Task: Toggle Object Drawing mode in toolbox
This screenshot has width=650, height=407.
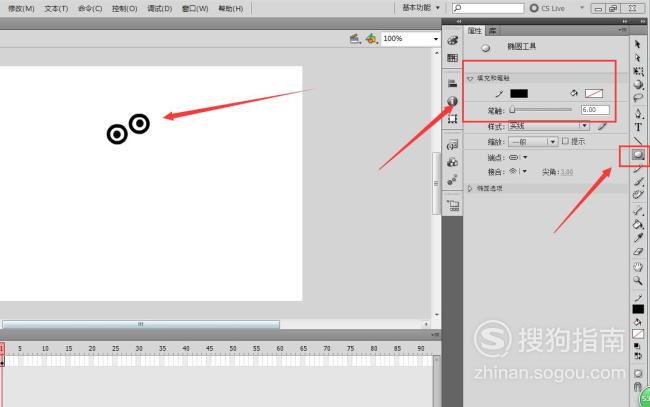Action: tap(638, 373)
